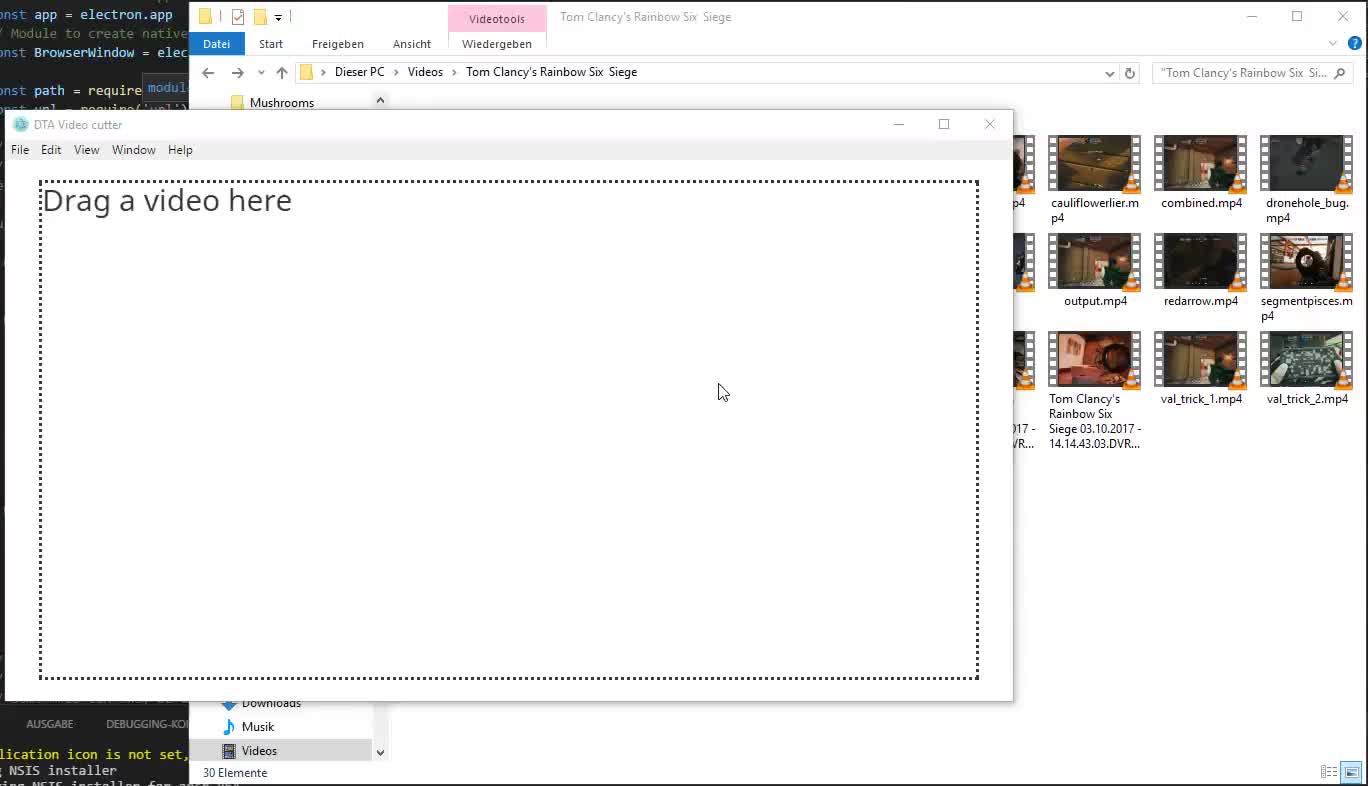Select Videos in the navigation pane

coord(258,751)
